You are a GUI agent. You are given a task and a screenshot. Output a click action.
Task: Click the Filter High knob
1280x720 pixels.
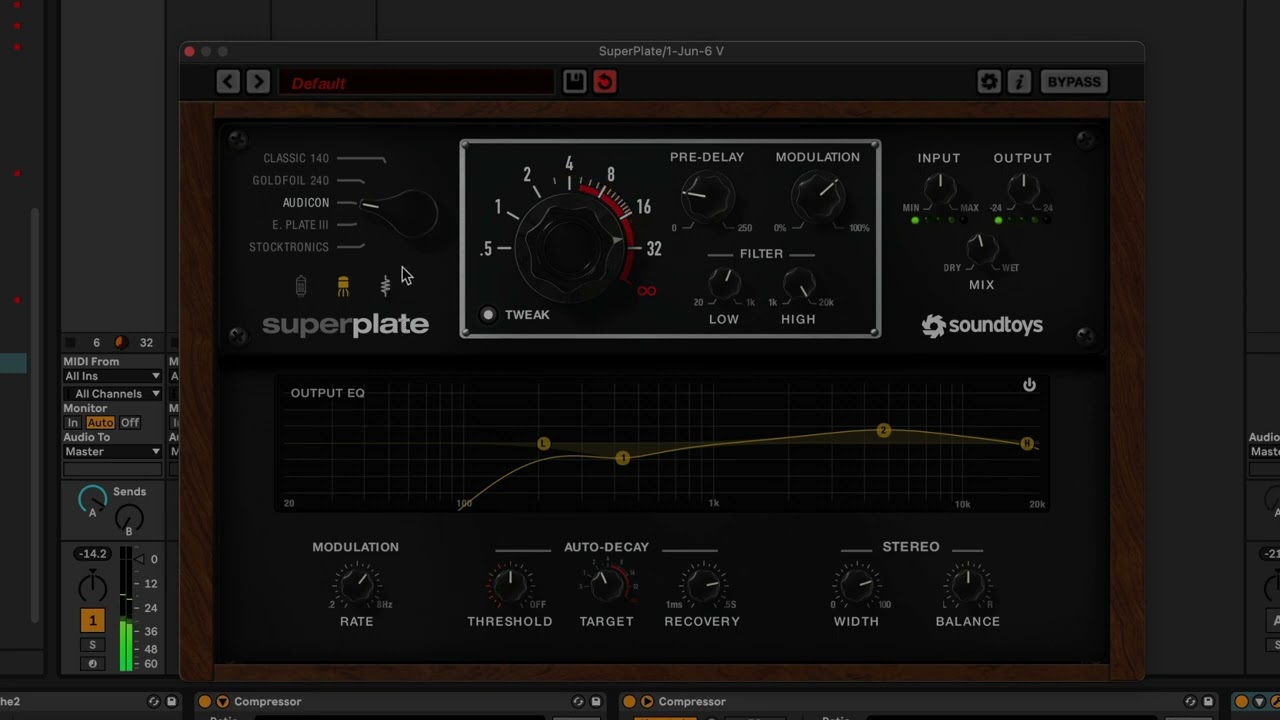click(798, 284)
